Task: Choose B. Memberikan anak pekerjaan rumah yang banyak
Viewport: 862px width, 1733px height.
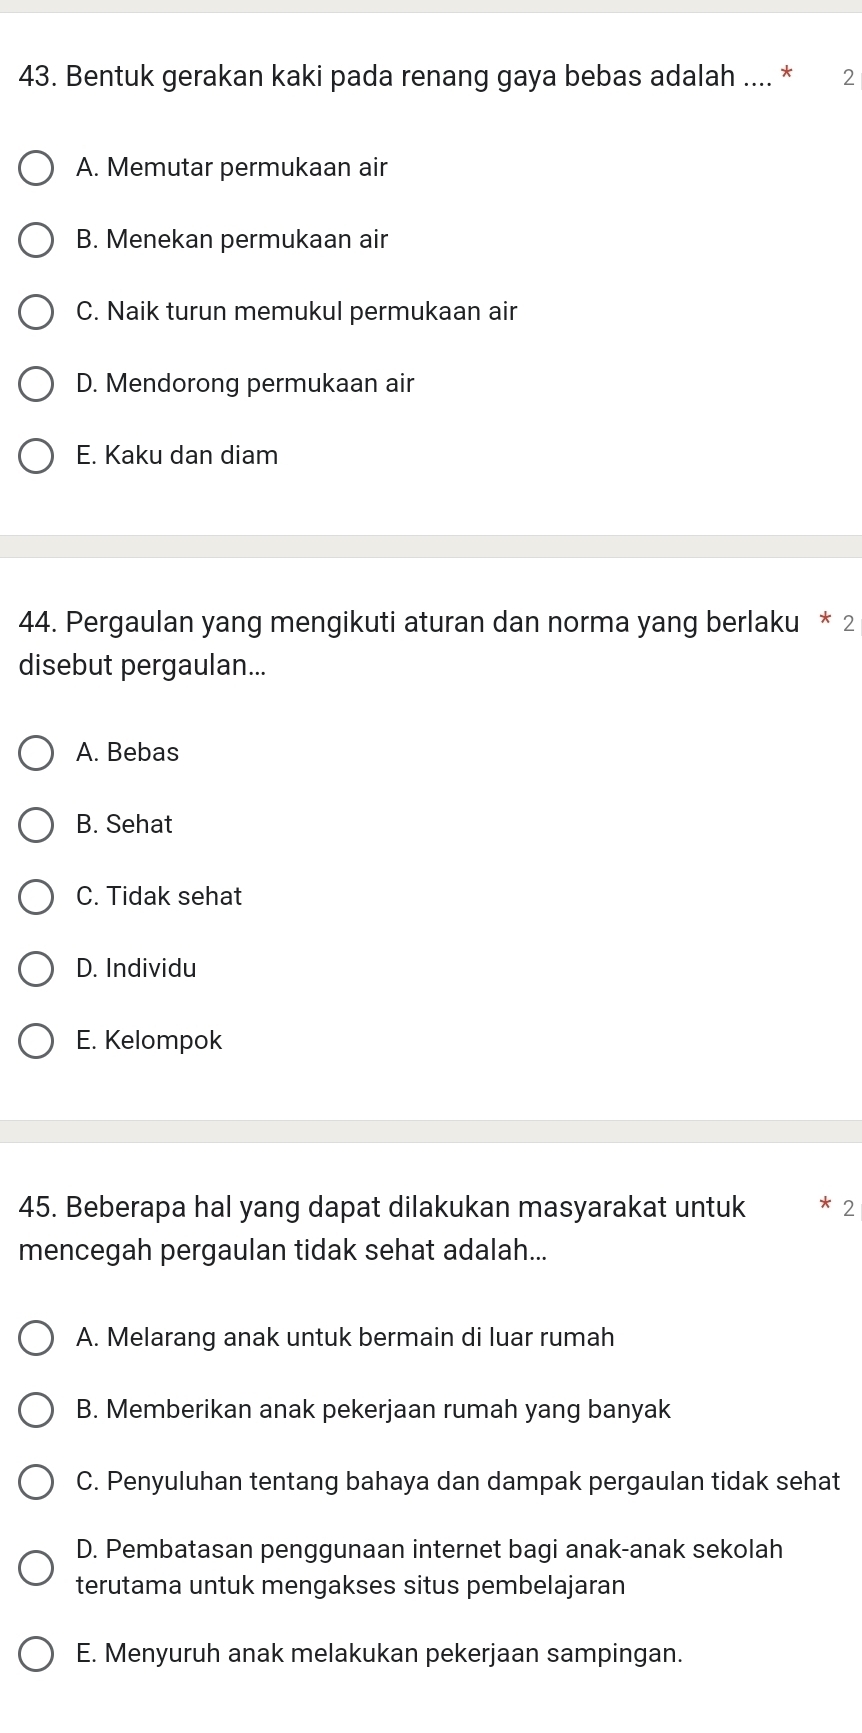Action: [37, 1410]
